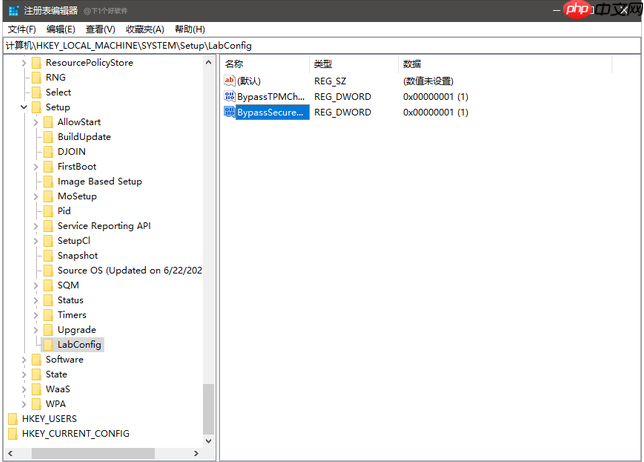This screenshot has height=462, width=644.
Task: Expand the Timers key
Action: click(36, 315)
